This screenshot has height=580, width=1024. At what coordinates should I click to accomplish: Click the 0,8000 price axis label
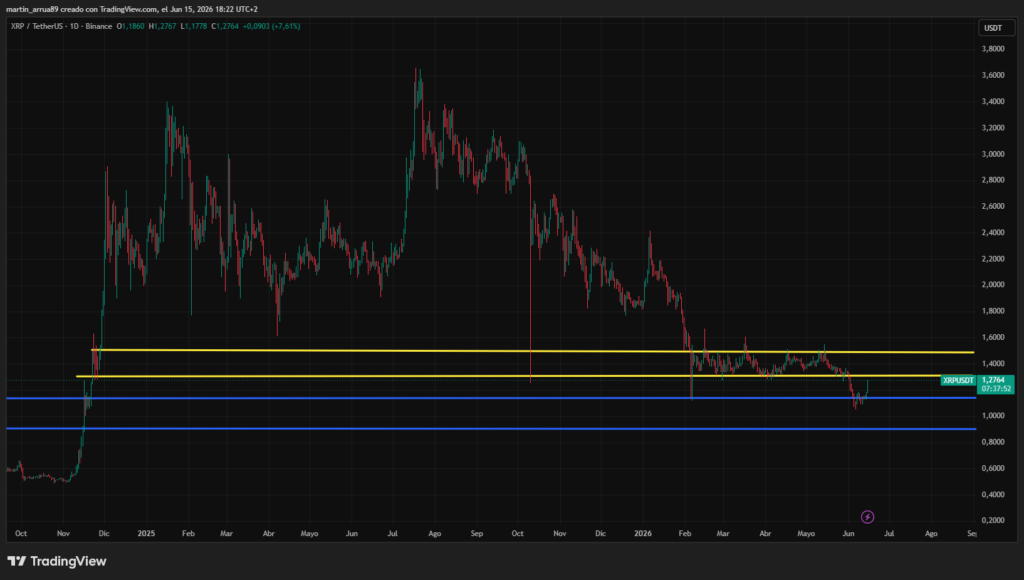(x=993, y=442)
